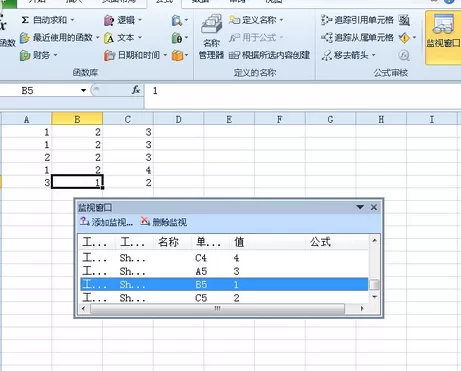Viewport: 461px width, 371px height.
Task: Open the Text (文本) functions menu
Action: point(123,38)
